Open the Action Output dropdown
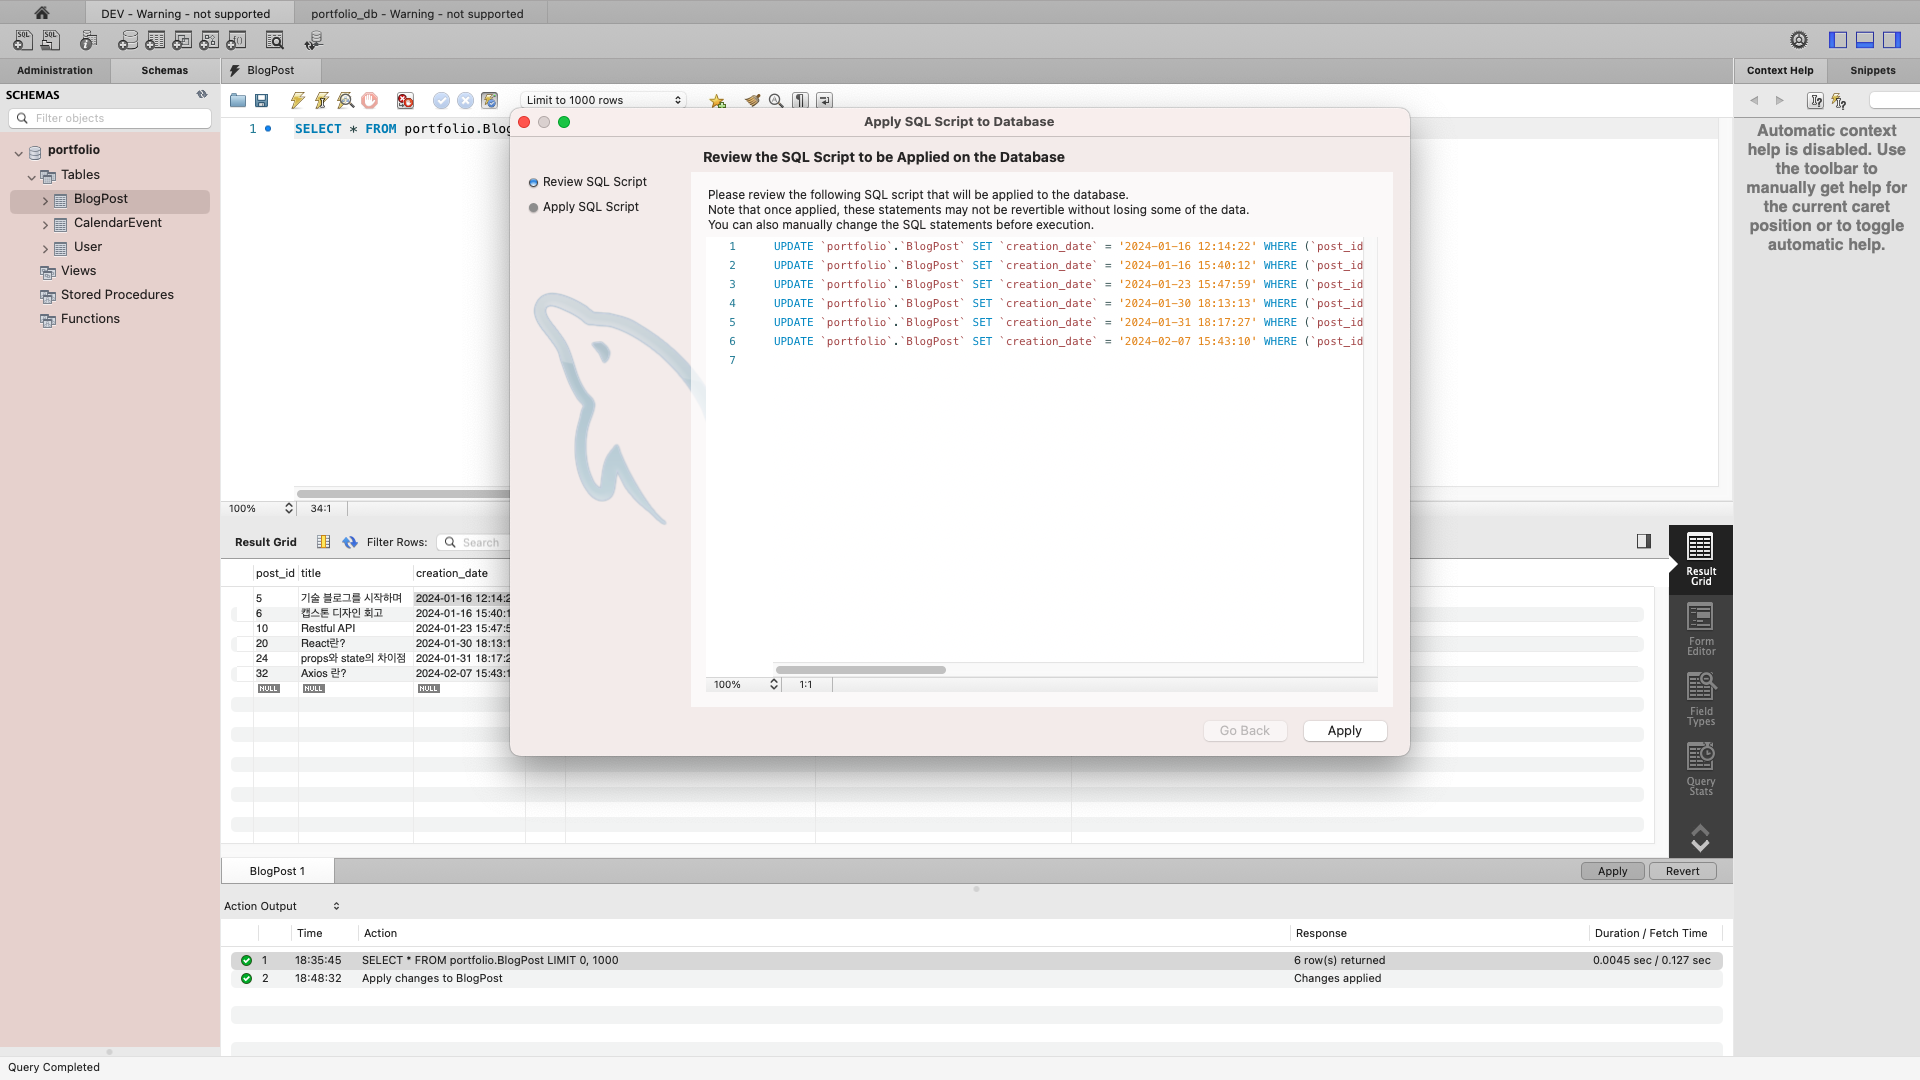 (282, 906)
